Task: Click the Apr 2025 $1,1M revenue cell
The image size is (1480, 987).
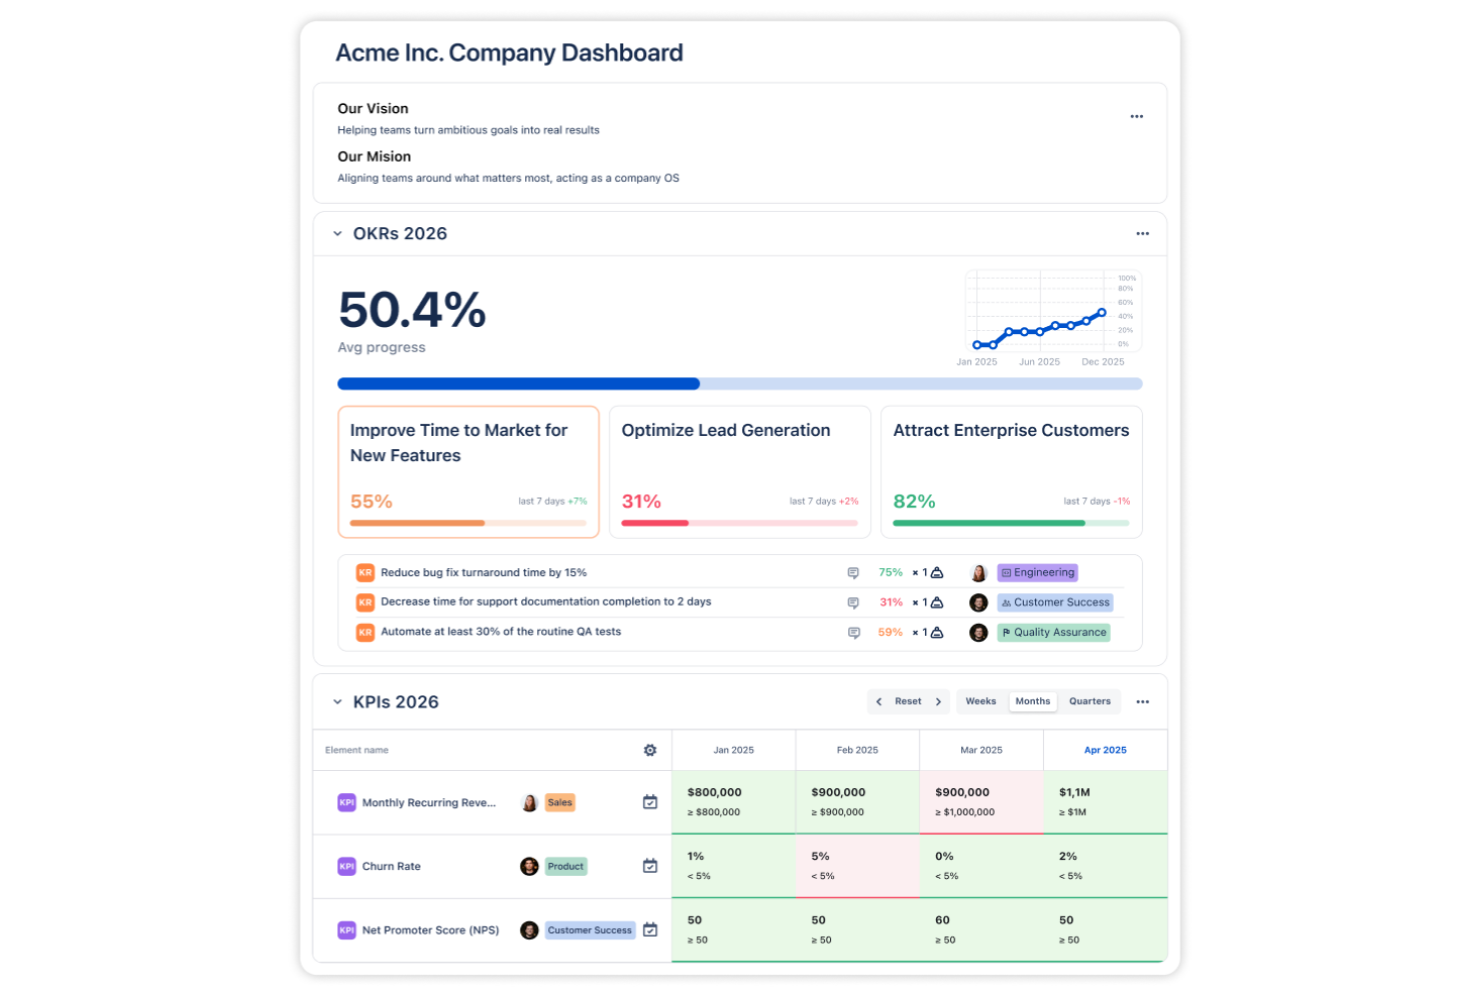Action: [1105, 802]
